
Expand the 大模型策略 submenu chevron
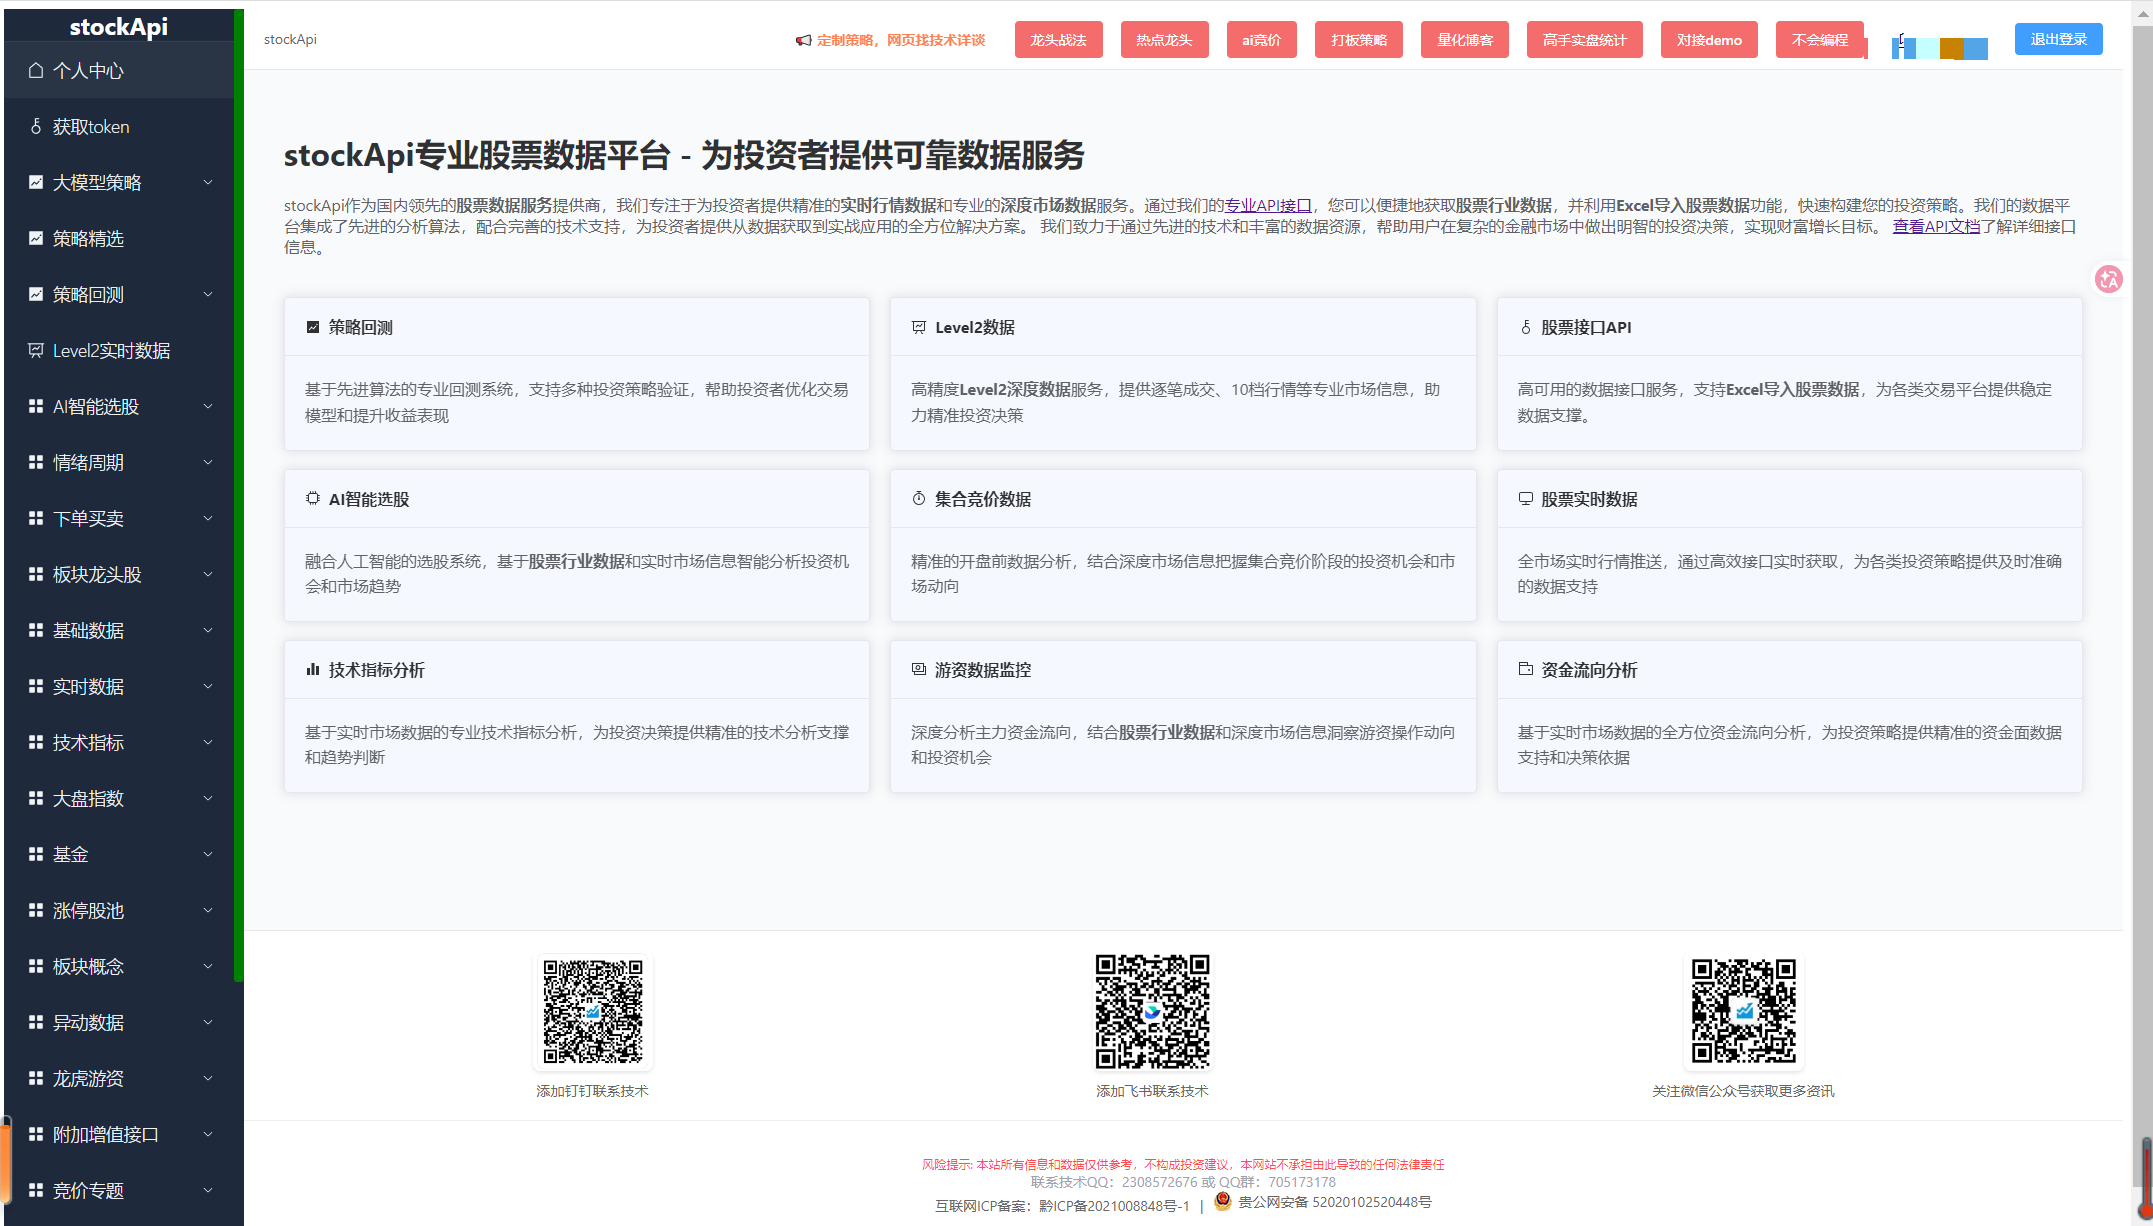click(x=208, y=182)
